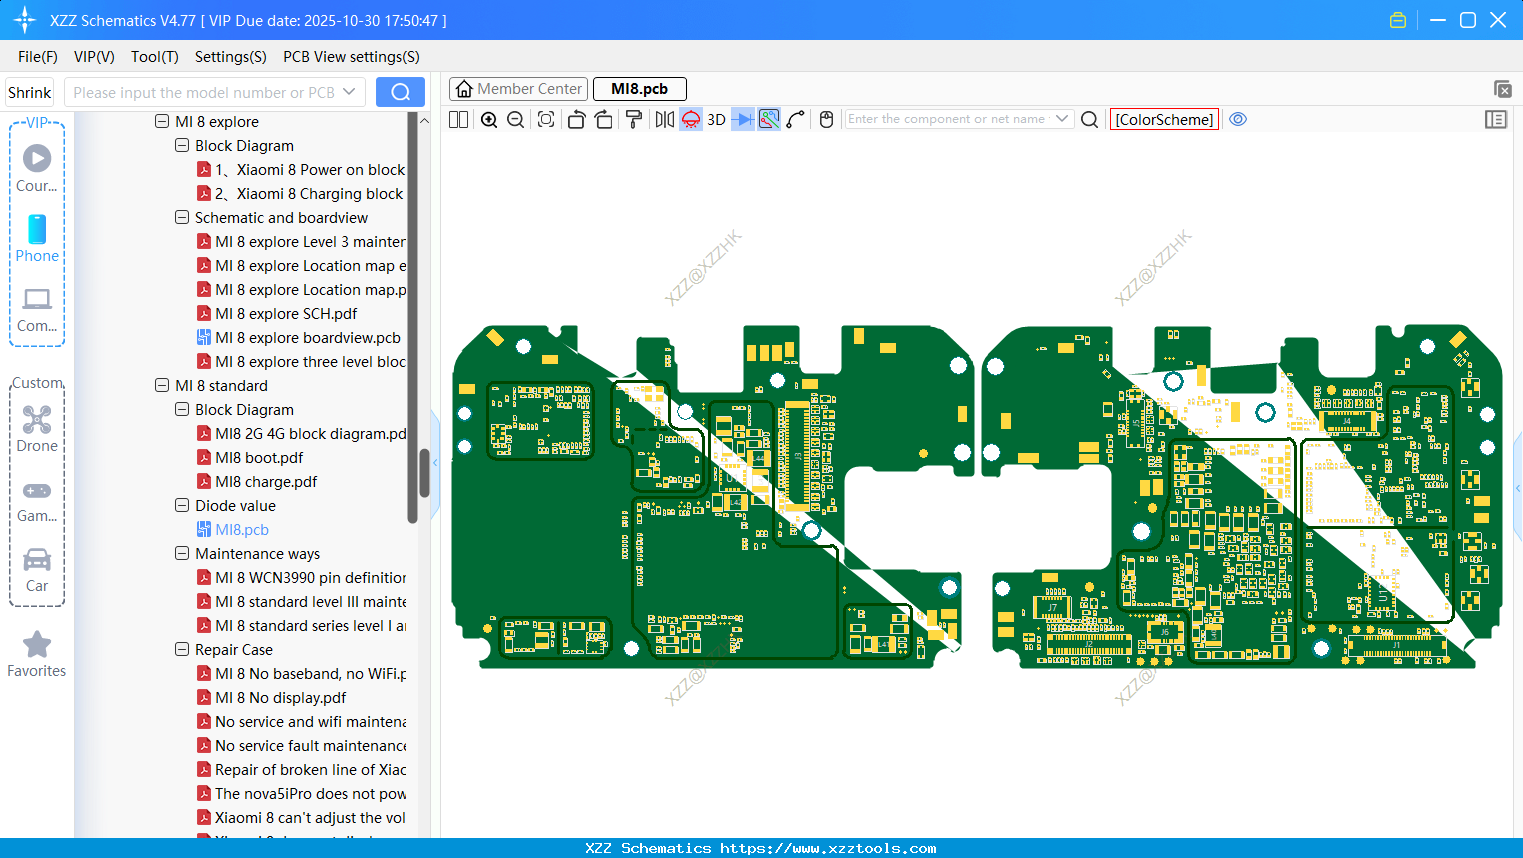Toggle the eye visibility icon
Image resolution: width=1523 pixels, height=858 pixels.
tap(1238, 119)
